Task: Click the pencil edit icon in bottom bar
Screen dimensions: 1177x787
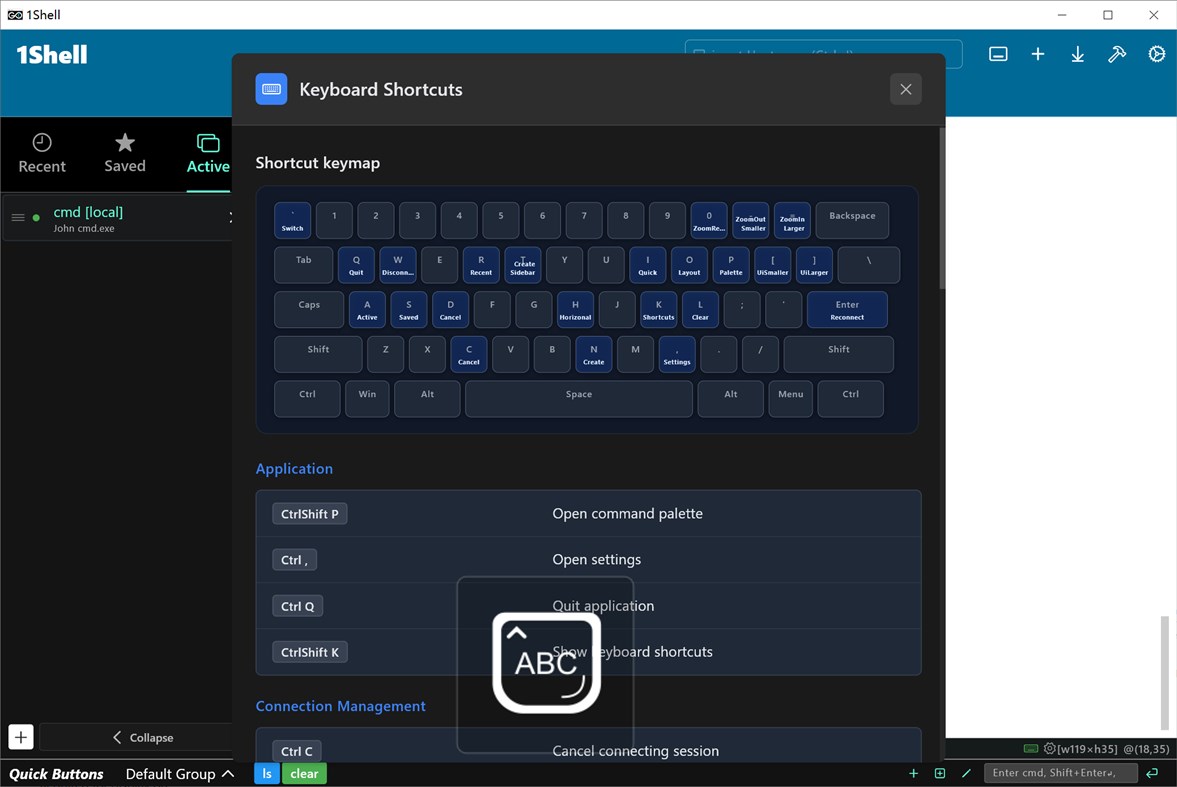Action: (966, 773)
